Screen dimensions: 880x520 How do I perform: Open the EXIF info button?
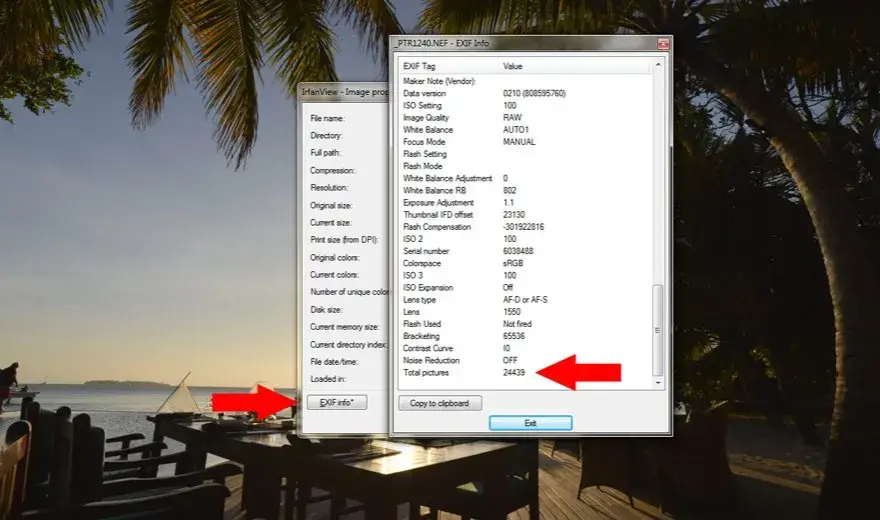337,402
